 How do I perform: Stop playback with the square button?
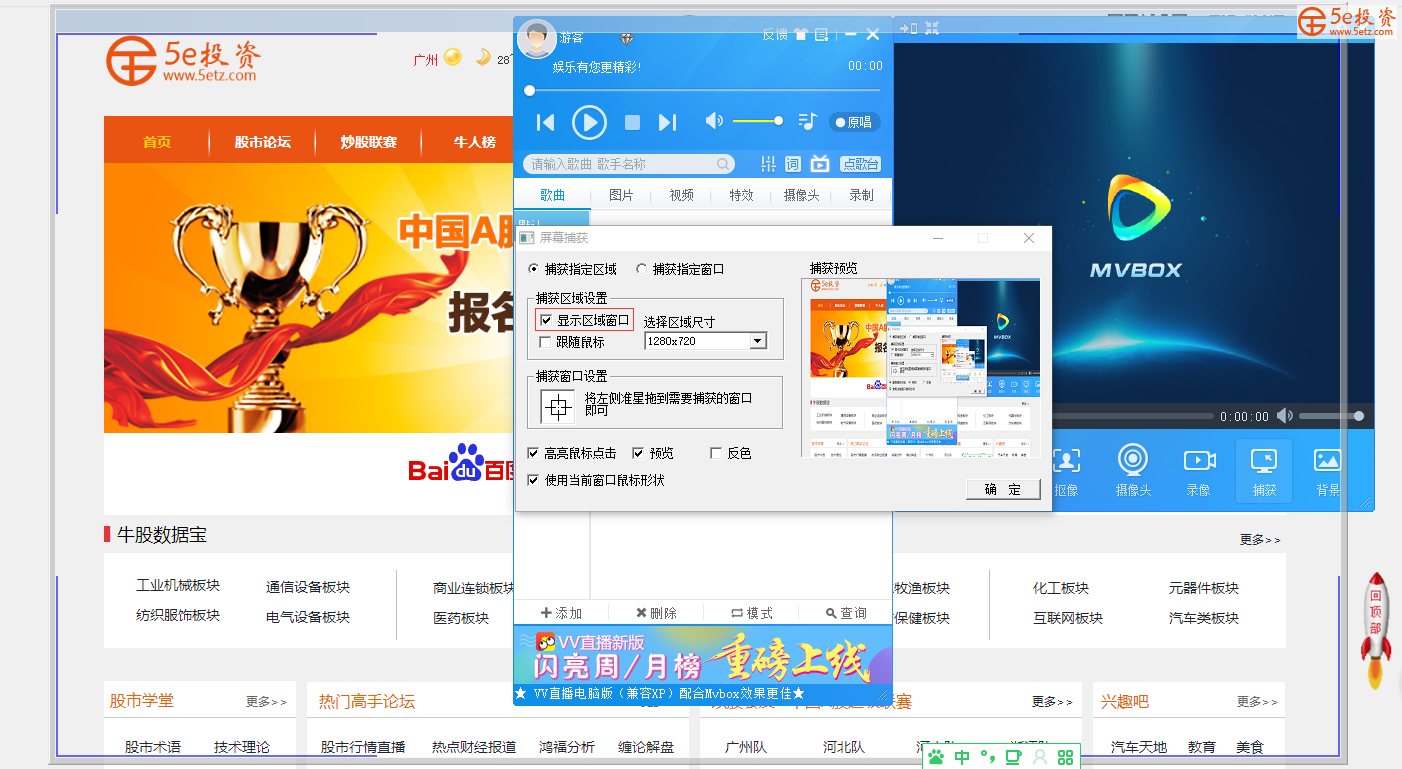coord(632,122)
